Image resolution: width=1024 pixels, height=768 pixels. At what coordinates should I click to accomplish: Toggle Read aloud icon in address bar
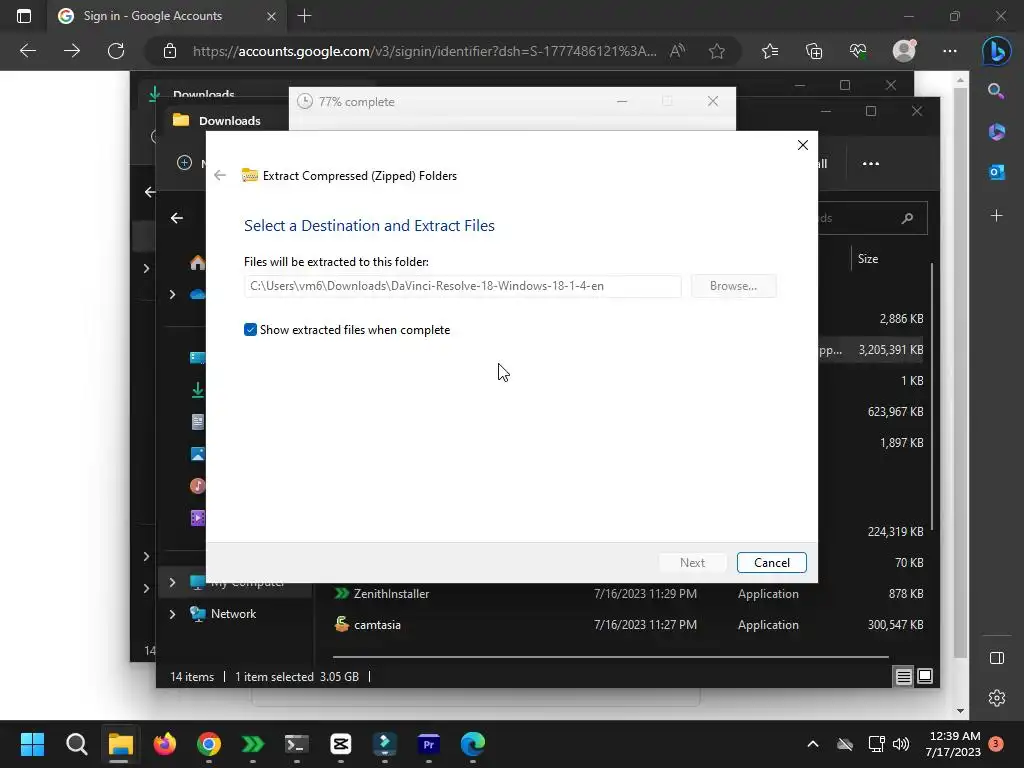pos(677,51)
